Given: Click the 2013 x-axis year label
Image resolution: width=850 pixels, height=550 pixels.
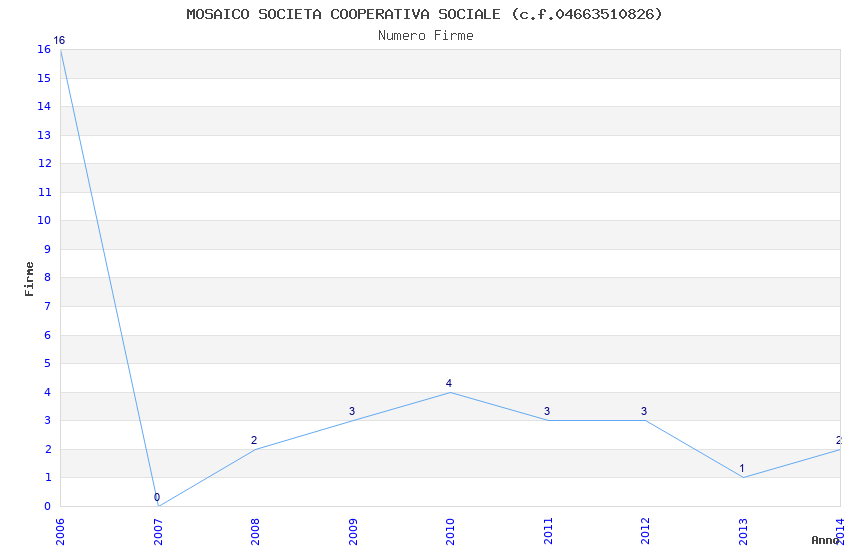Looking at the screenshot, I should [x=743, y=532].
